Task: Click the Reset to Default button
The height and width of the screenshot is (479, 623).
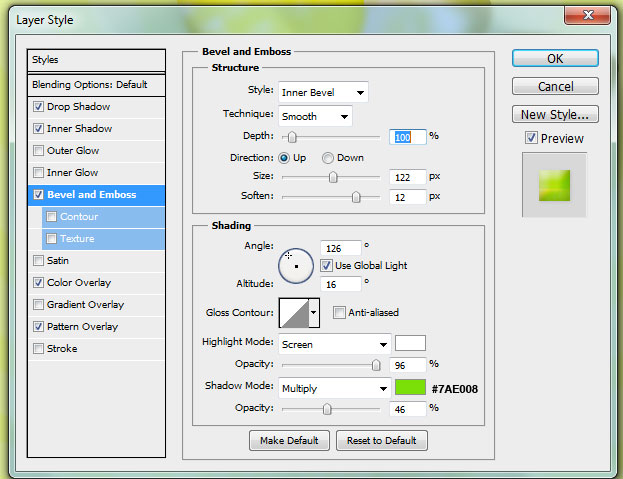Action: [381, 441]
